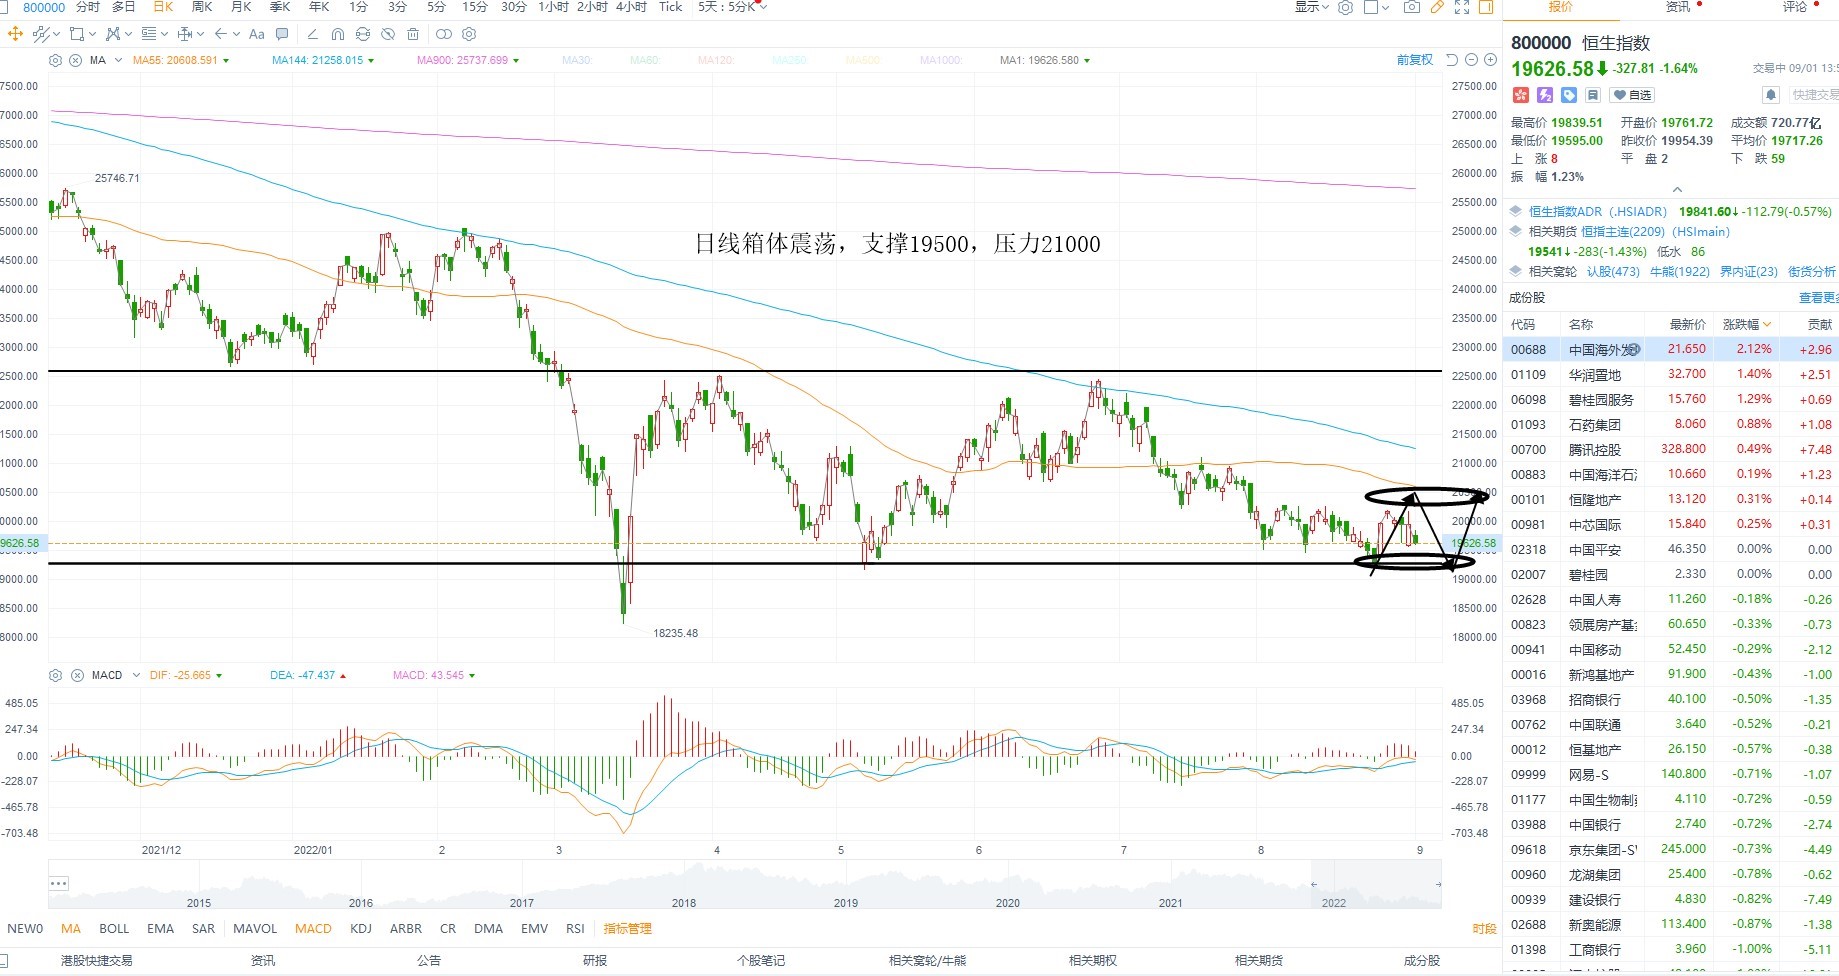Toggle the magnet snap tool
Image resolution: width=1839 pixels, height=976 pixels.
pyautogui.click(x=338, y=34)
